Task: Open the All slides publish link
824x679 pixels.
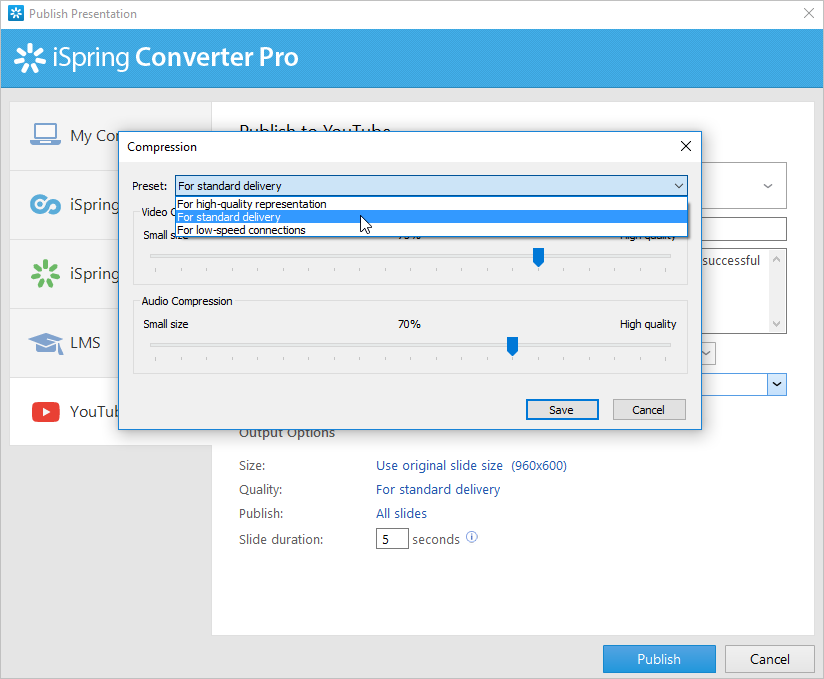Action: pyautogui.click(x=401, y=513)
